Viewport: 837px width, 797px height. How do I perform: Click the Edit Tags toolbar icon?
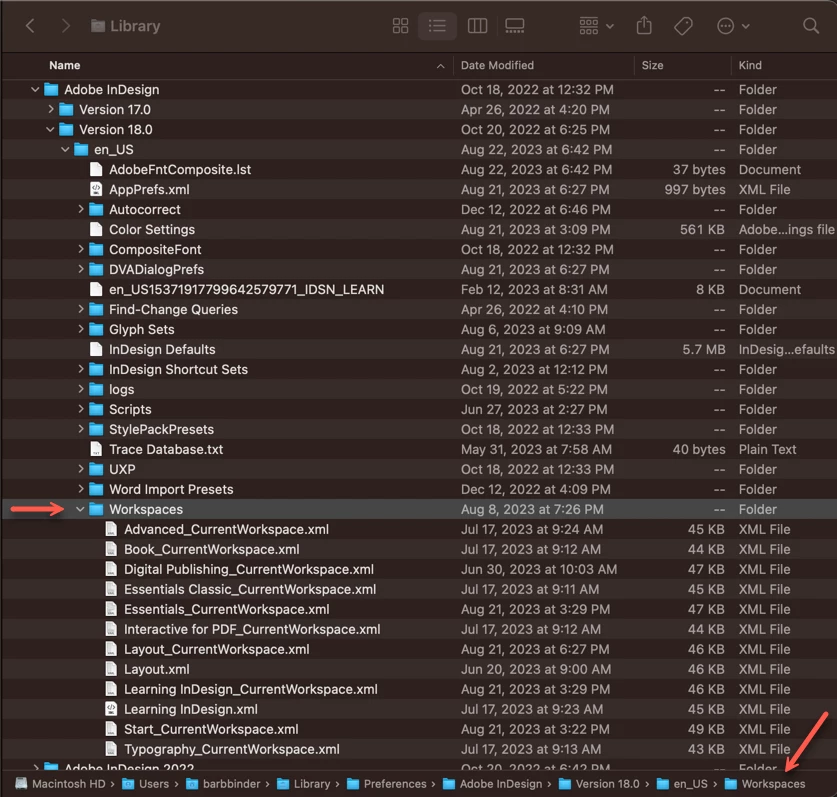[x=683, y=26]
